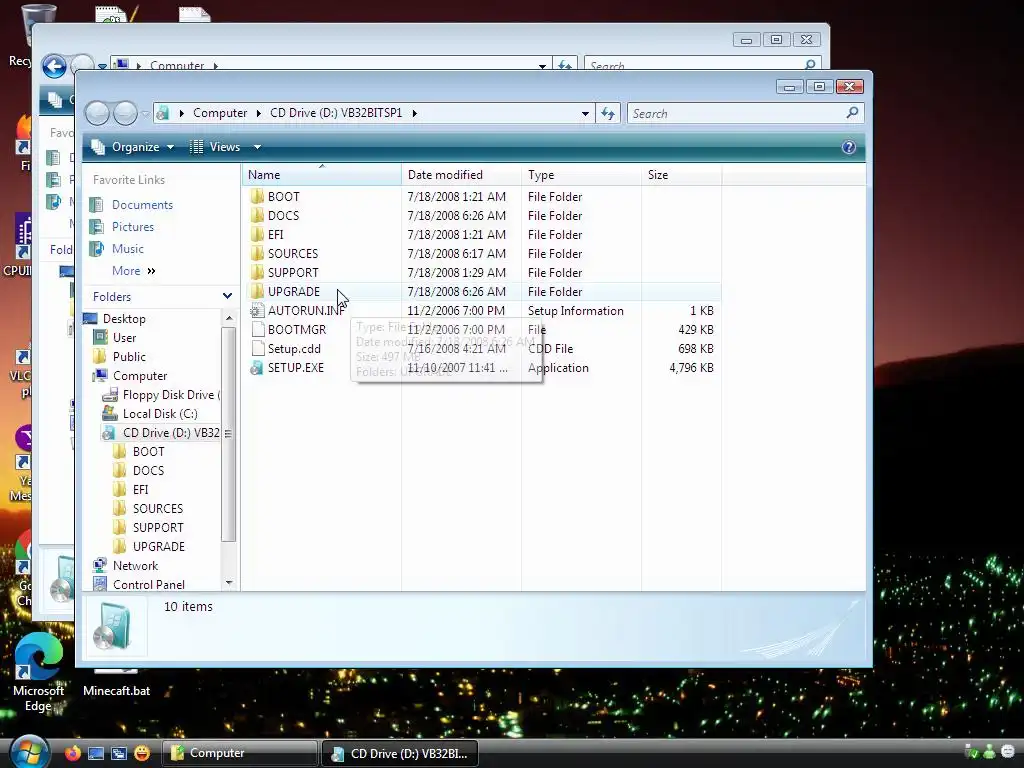Click Computer in the address bar breadcrumb

(x=220, y=113)
